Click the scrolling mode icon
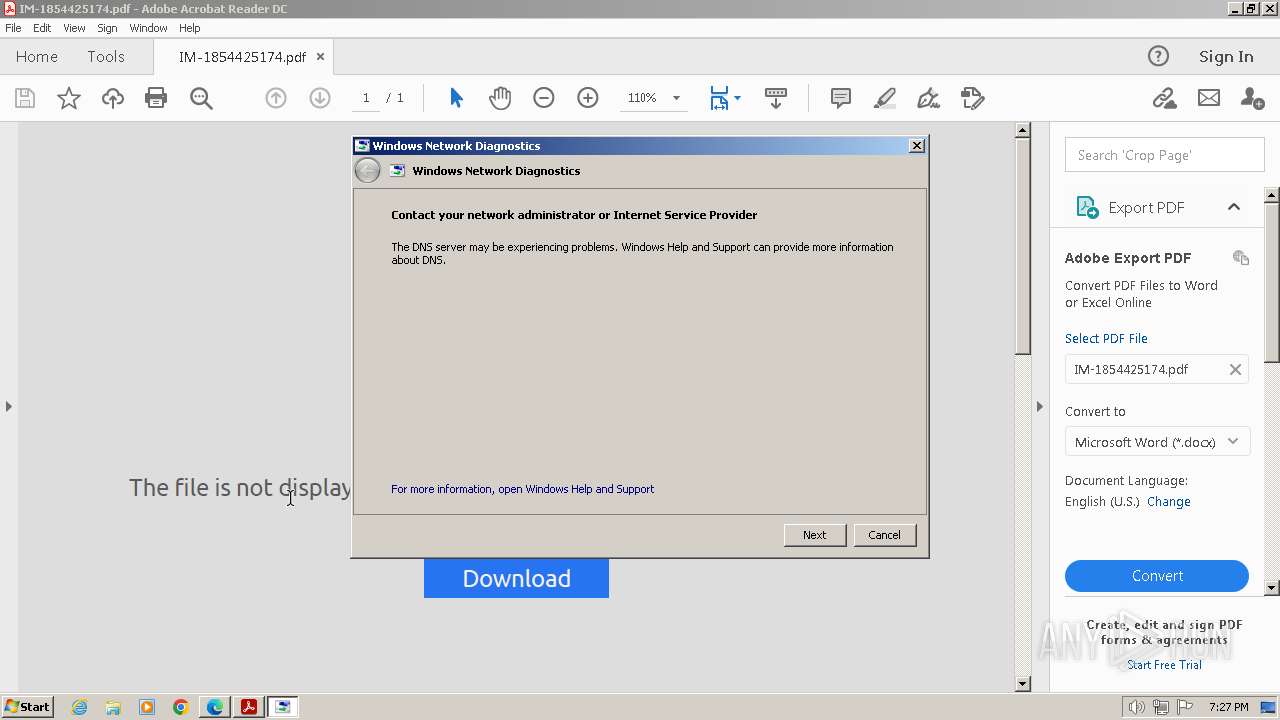This screenshot has height=720, width=1280. pos(776,98)
